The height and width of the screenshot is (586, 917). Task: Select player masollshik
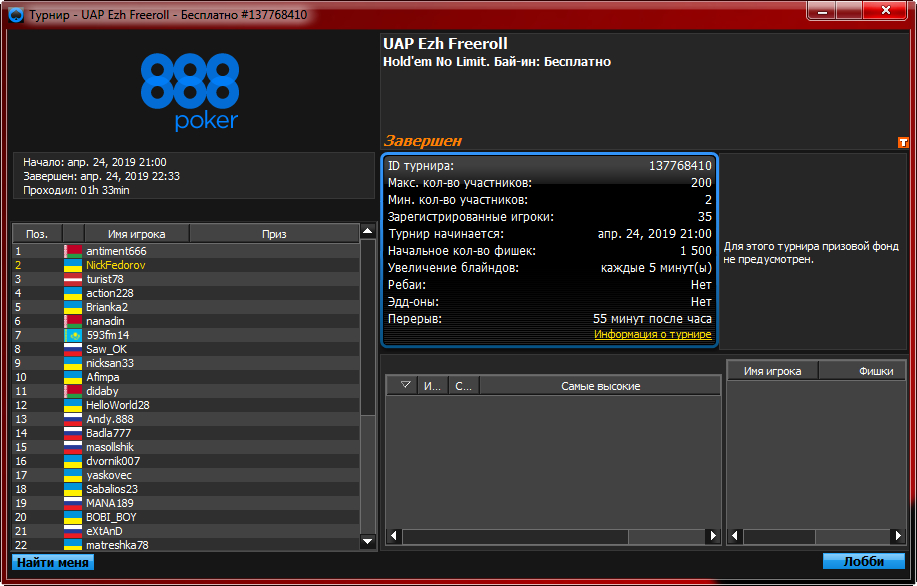[x=186, y=447]
